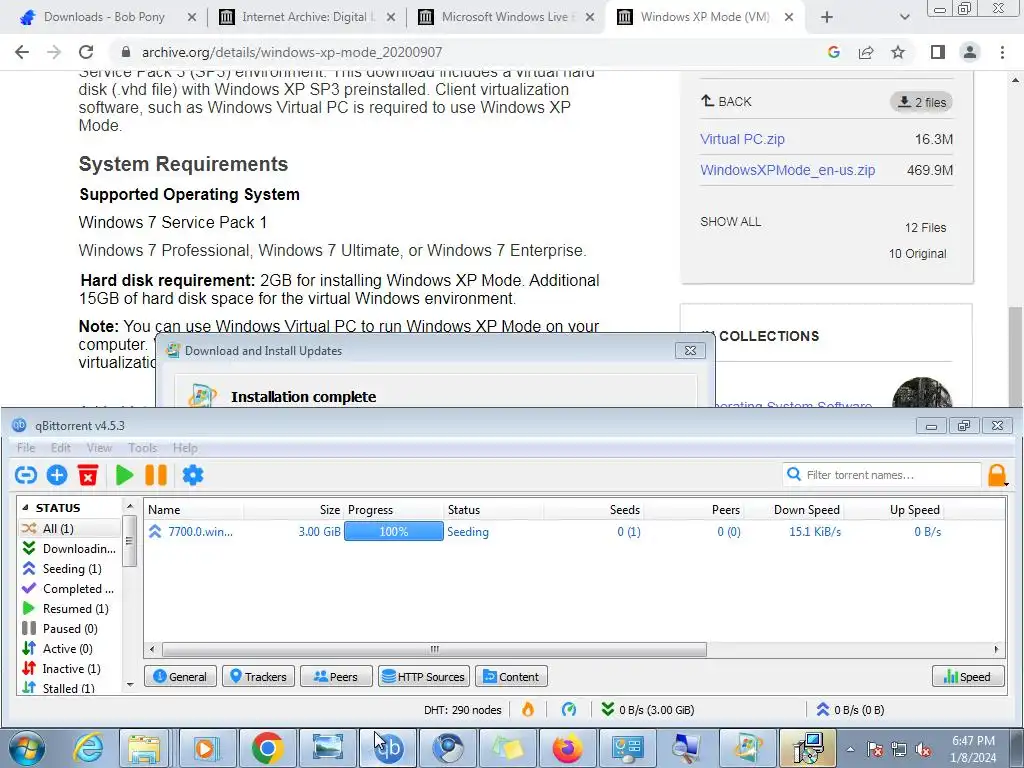The height and width of the screenshot is (768, 1024).
Task: Download WindowsXPMode_en-us.zip link
Action: (787, 170)
